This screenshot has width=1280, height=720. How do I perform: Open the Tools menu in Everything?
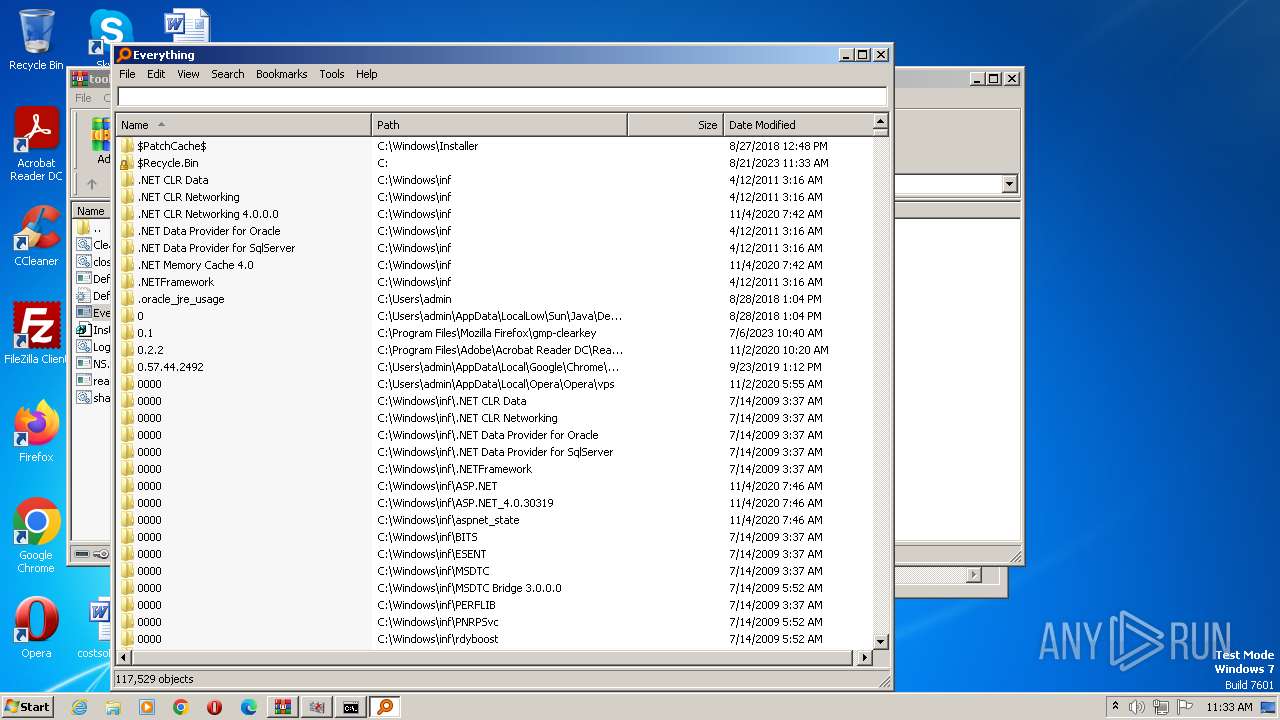332,74
